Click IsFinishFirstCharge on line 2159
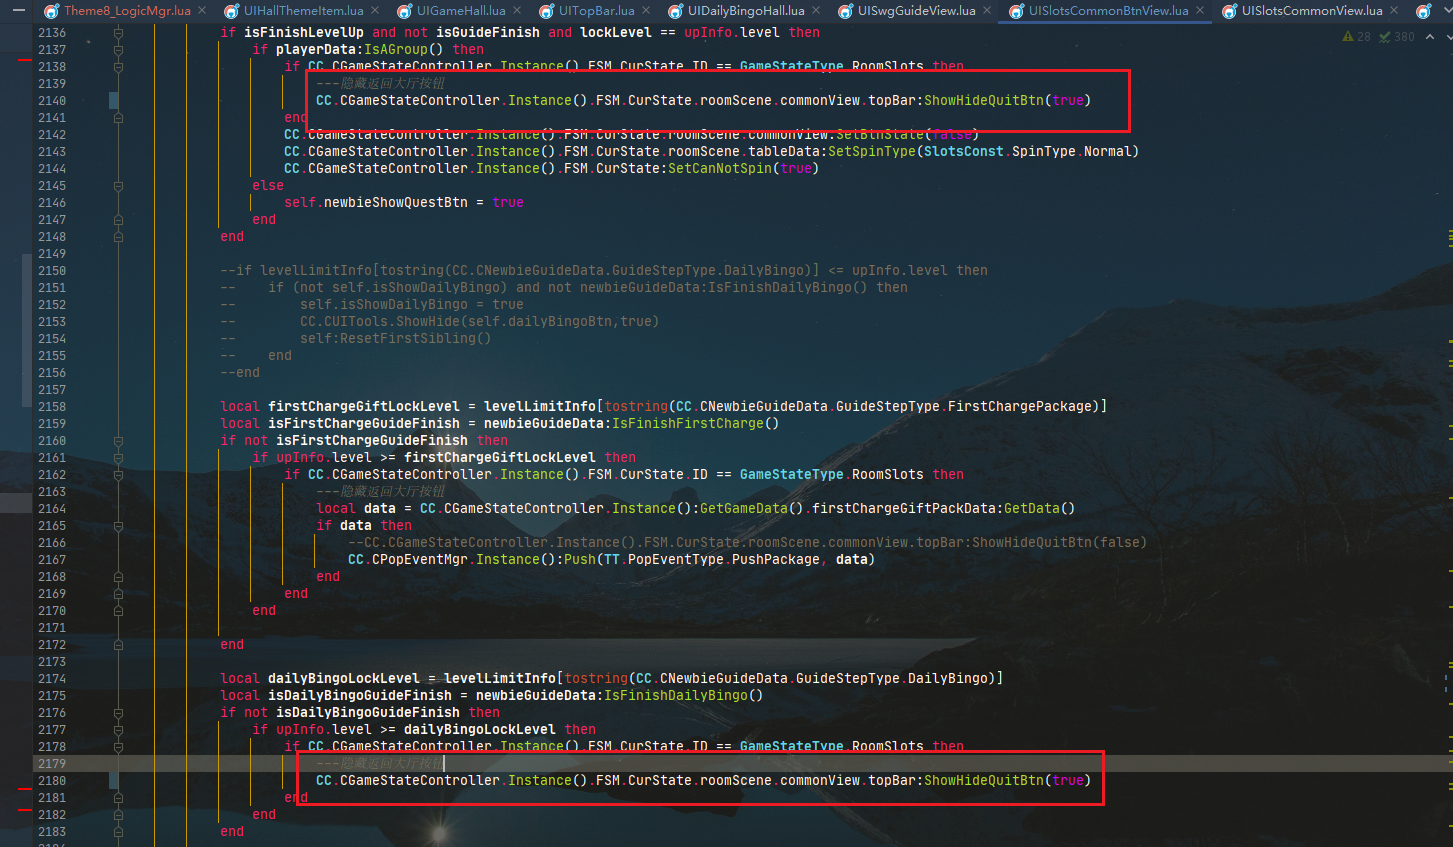Screen dimensions: 1453x847 click(x=688, y=424)
